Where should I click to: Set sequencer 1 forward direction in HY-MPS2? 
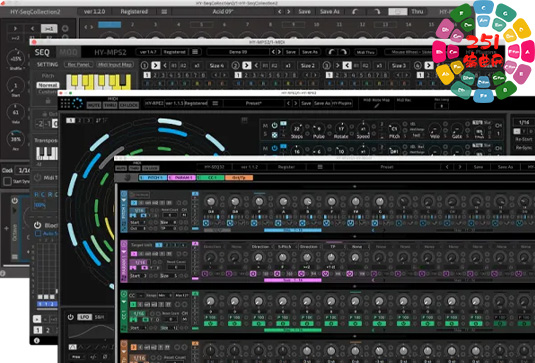point(156,65)
